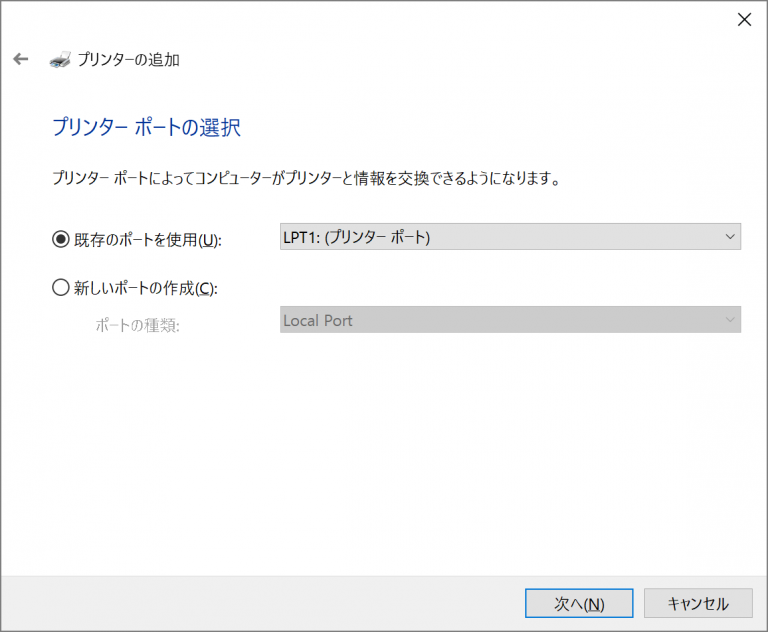Click the キャンセル button

point(698,603)
